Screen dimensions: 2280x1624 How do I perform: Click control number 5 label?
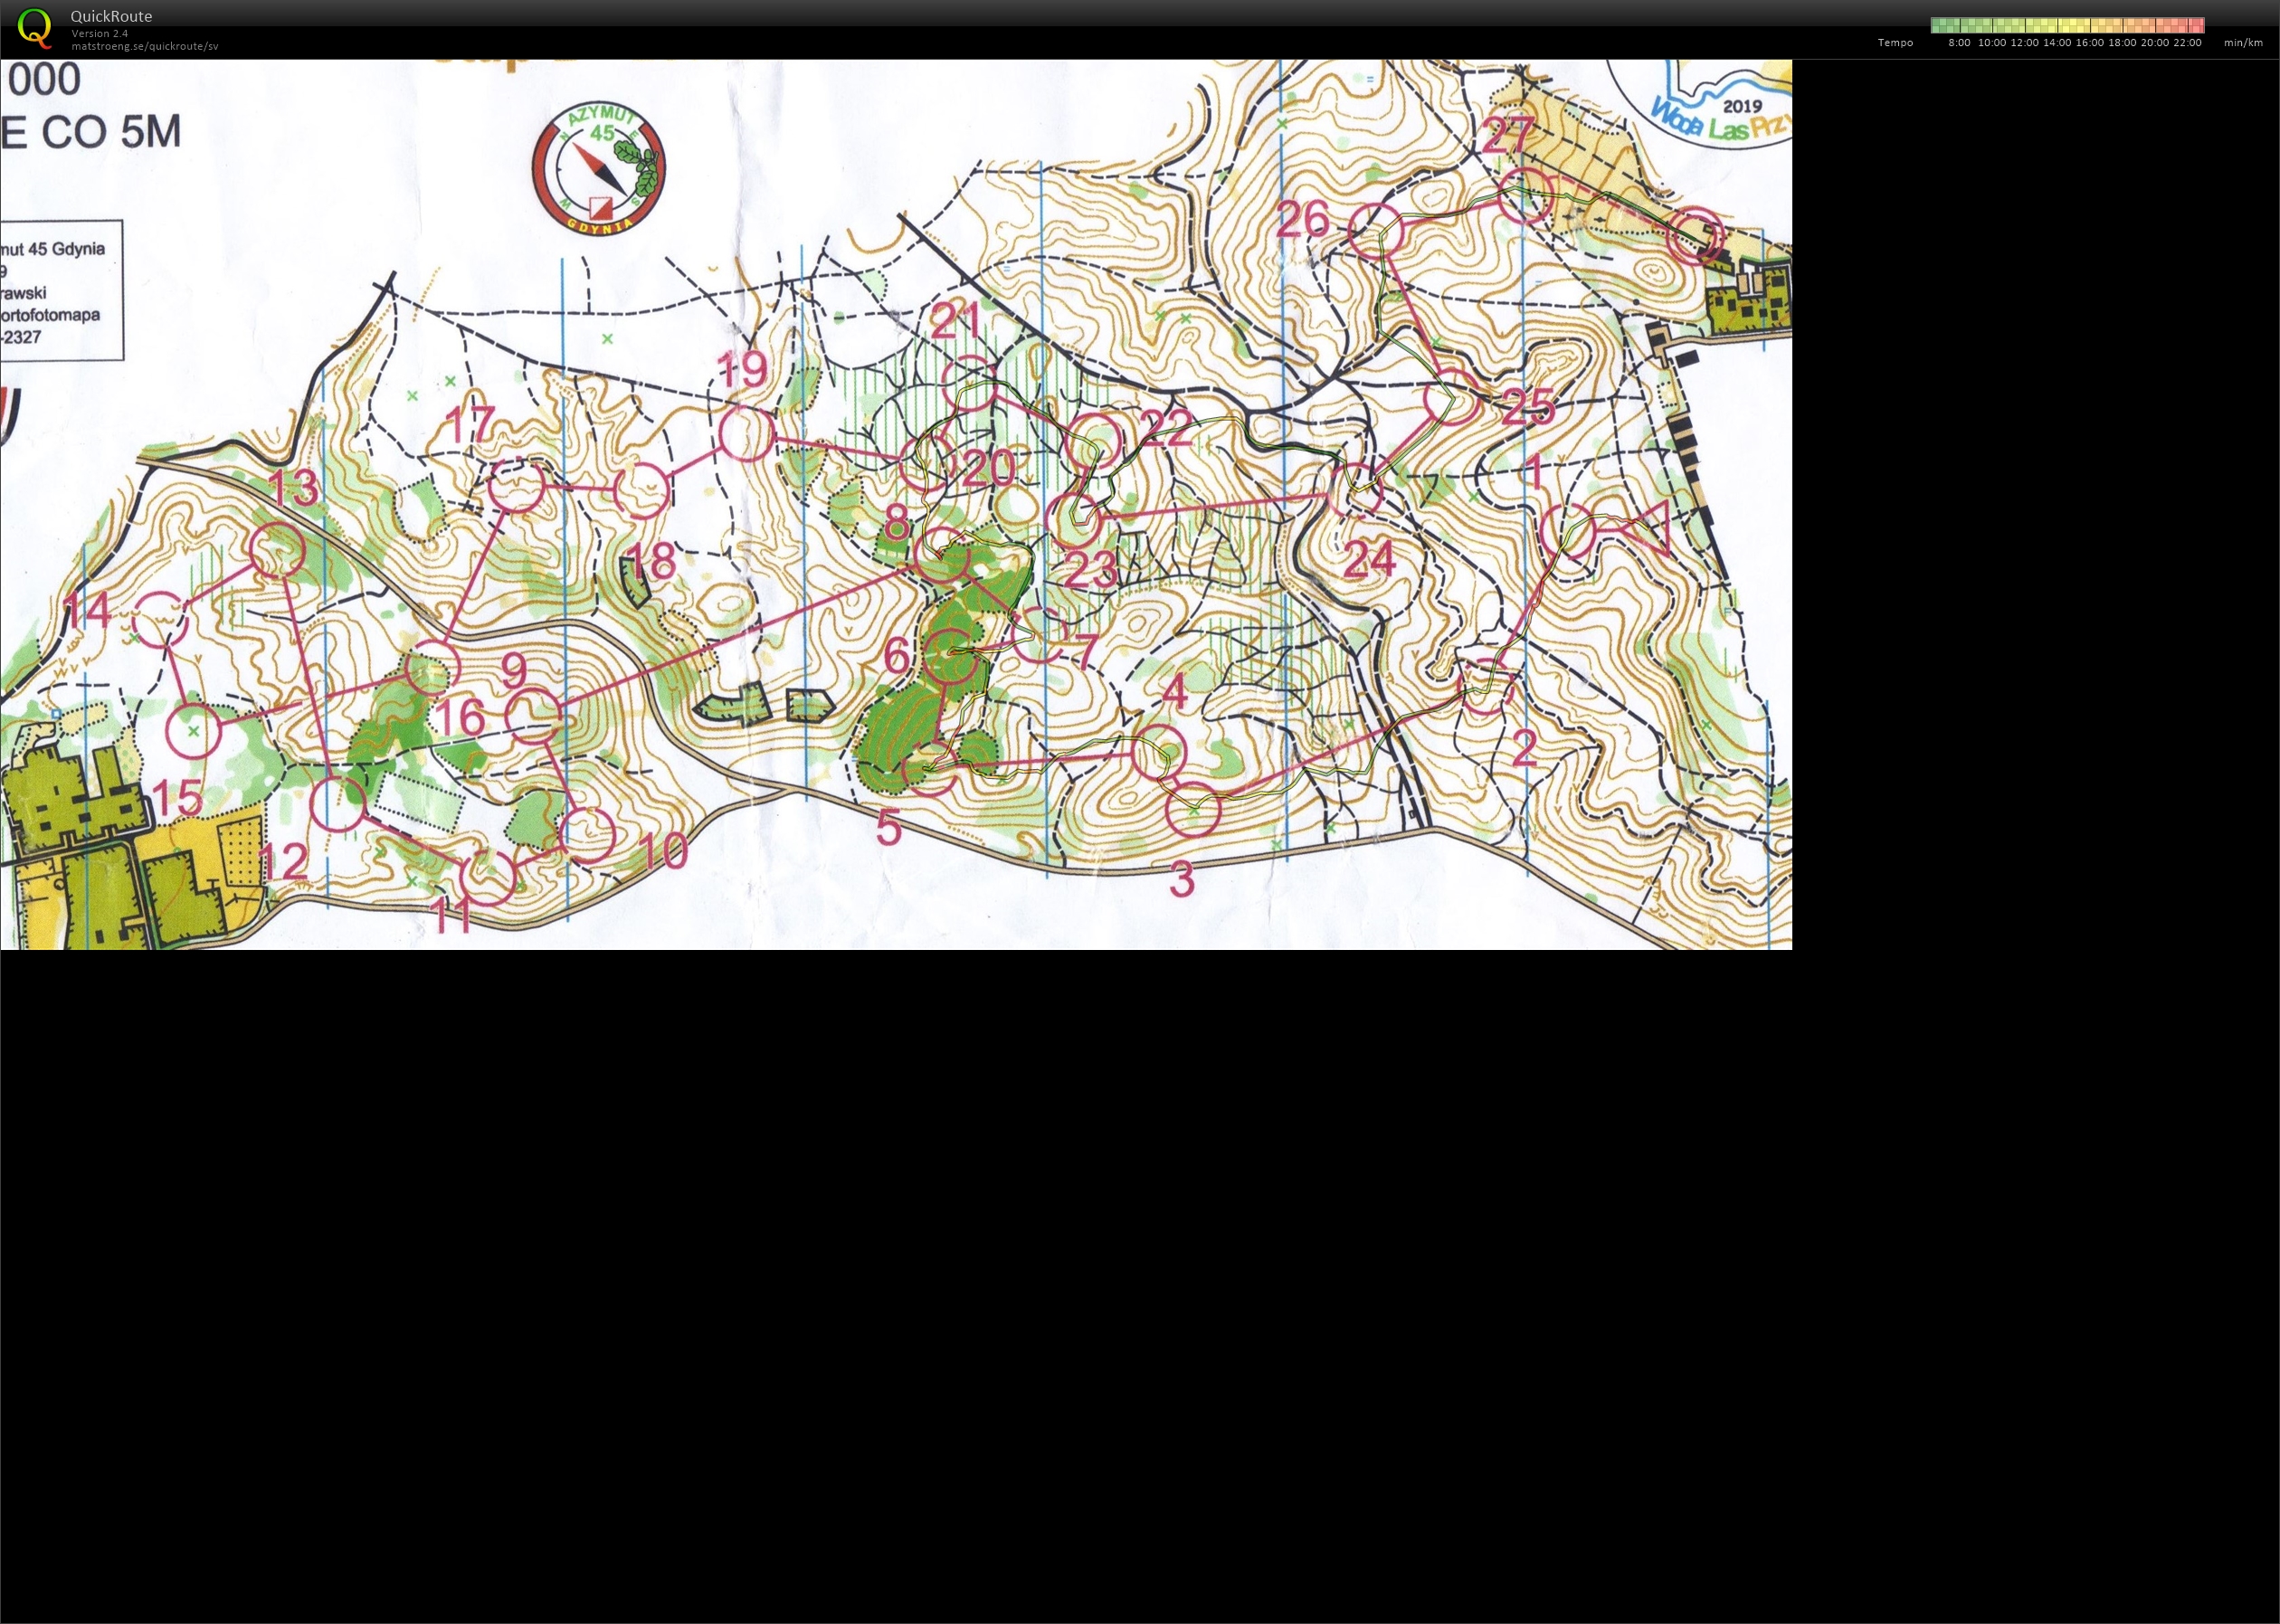click(889, 828)
